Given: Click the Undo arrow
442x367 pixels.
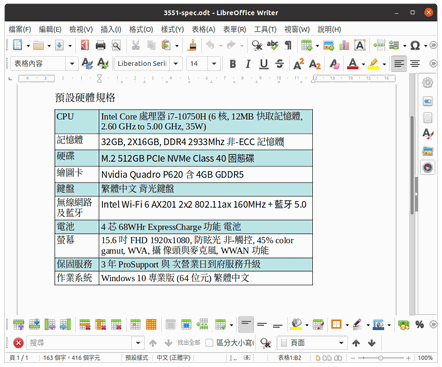Looking at the screenshot, I should 210,45.
